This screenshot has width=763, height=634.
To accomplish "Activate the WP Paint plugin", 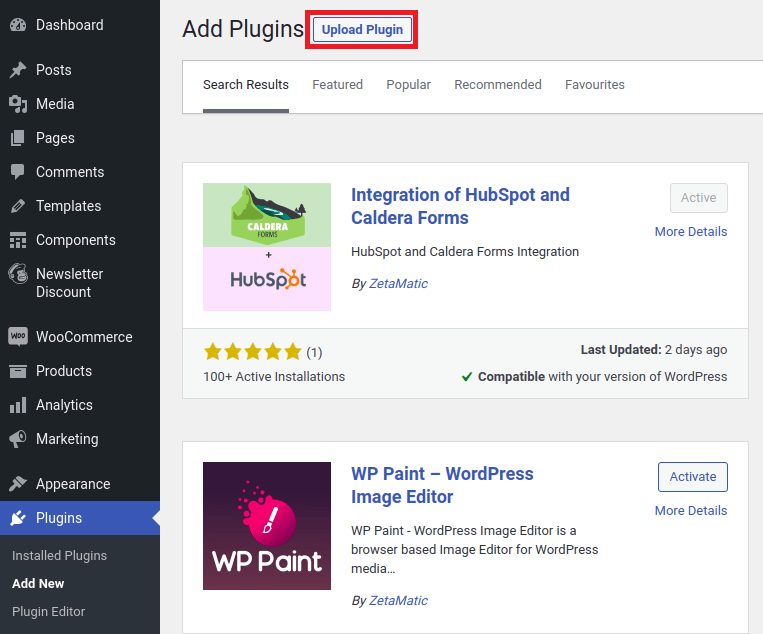I will click(x=692, y=477).
